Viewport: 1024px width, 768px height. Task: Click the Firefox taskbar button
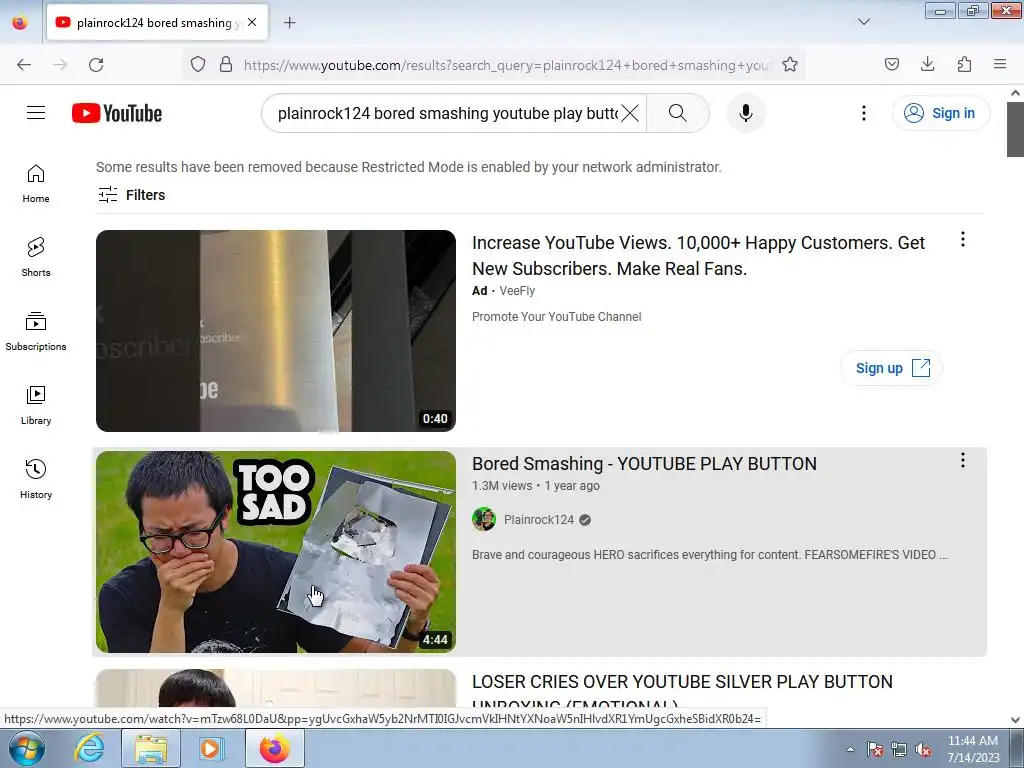point(274,749)
